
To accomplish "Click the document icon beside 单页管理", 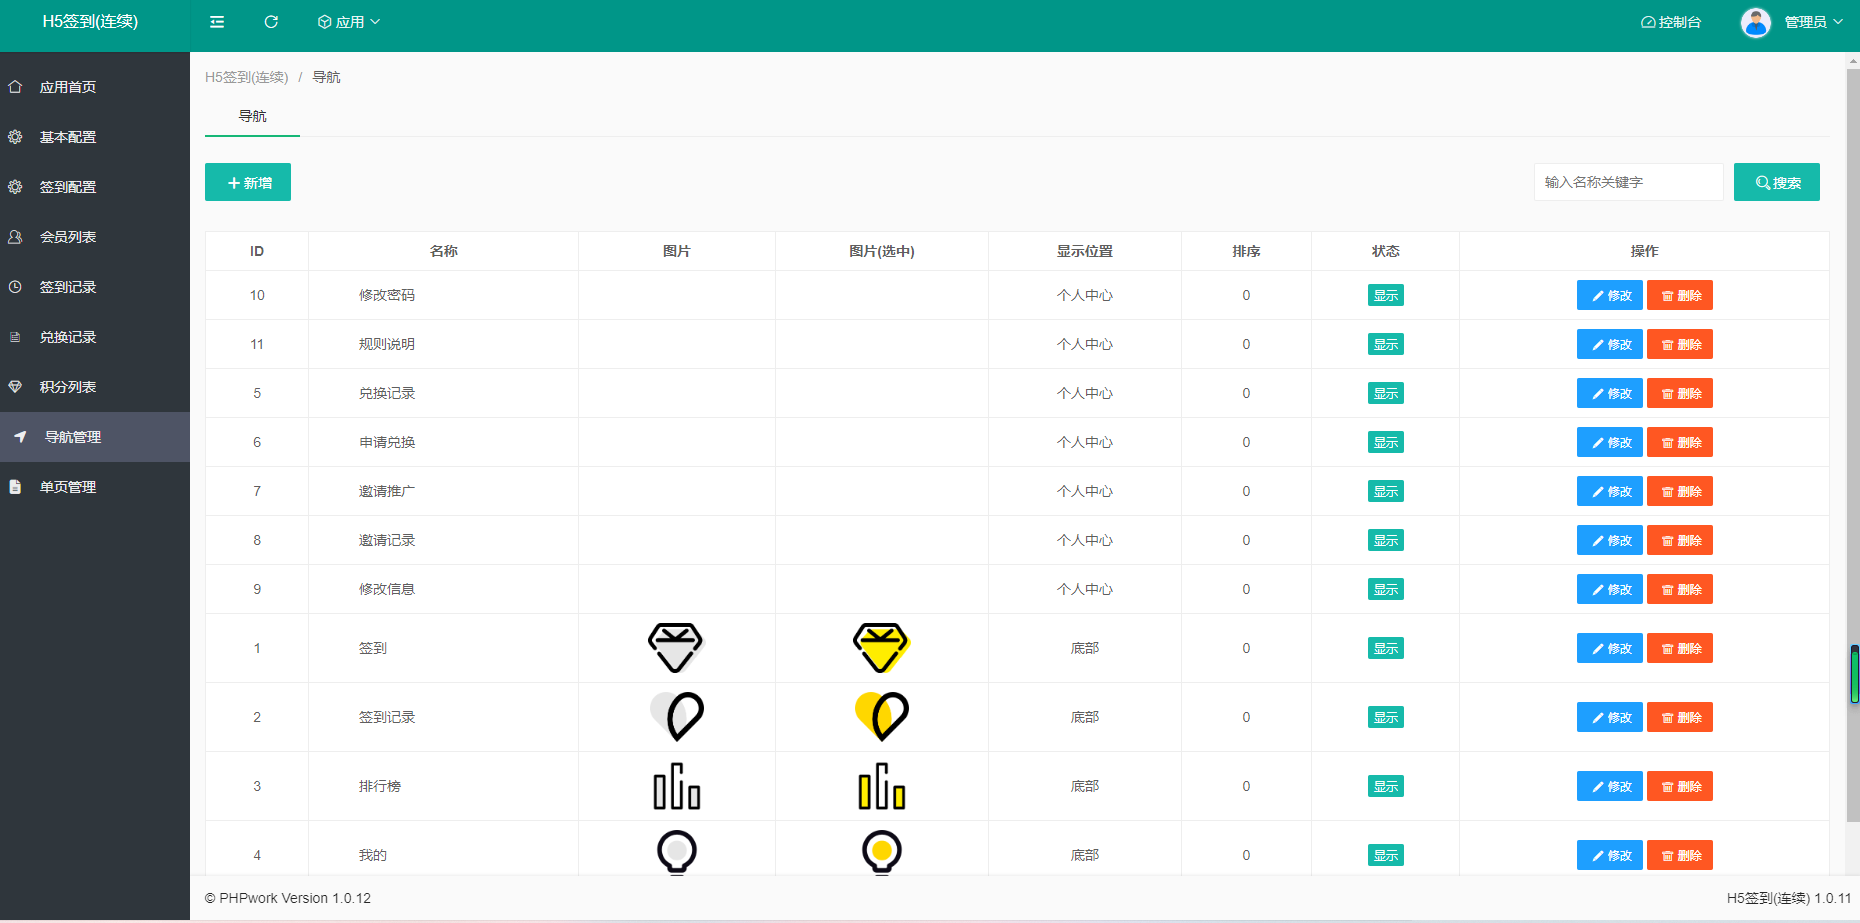I will click(x=15, y=487).
